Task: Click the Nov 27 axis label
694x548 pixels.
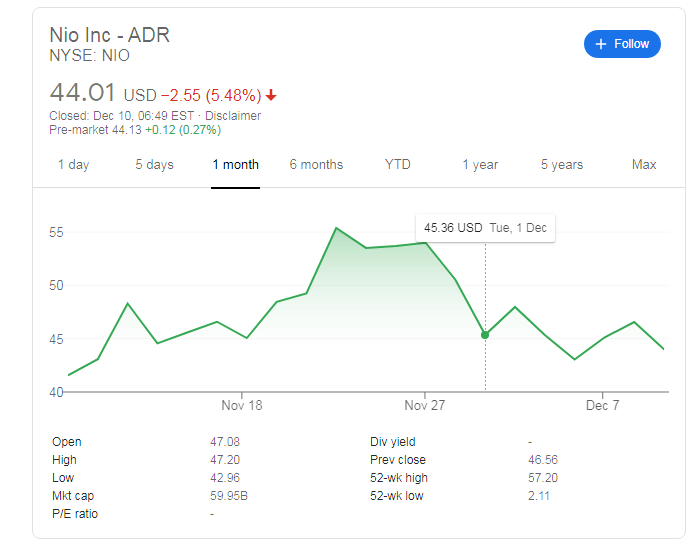Action: point(424,405)
